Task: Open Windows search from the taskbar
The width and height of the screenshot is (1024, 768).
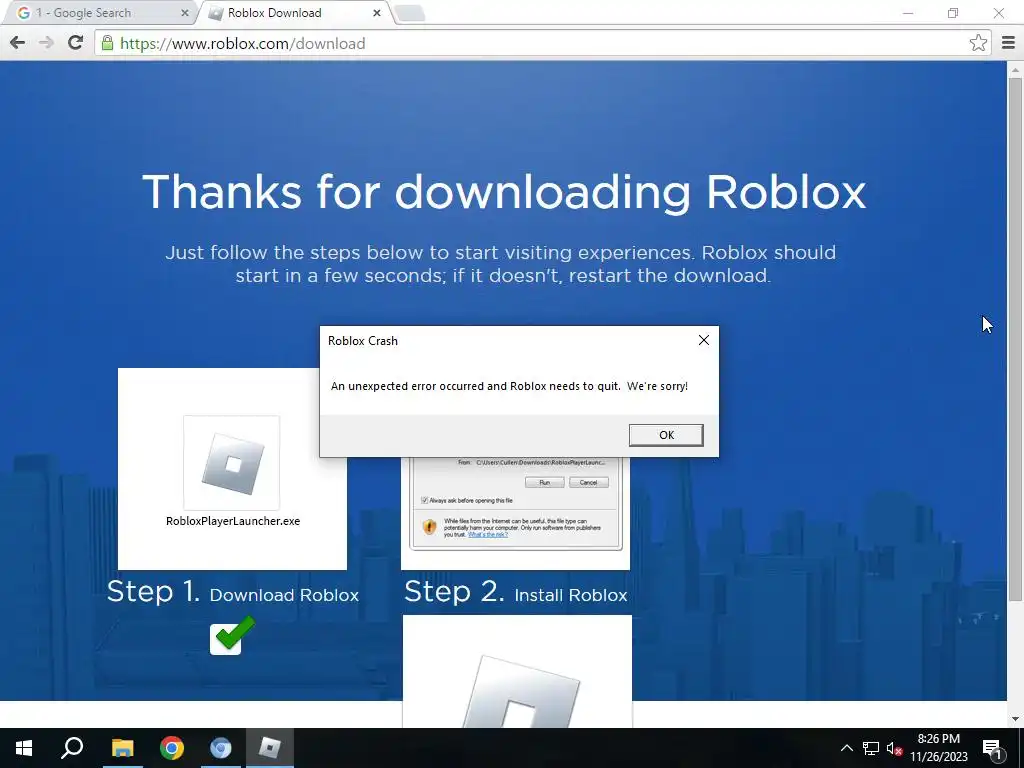Action: (x=72, y=748)
